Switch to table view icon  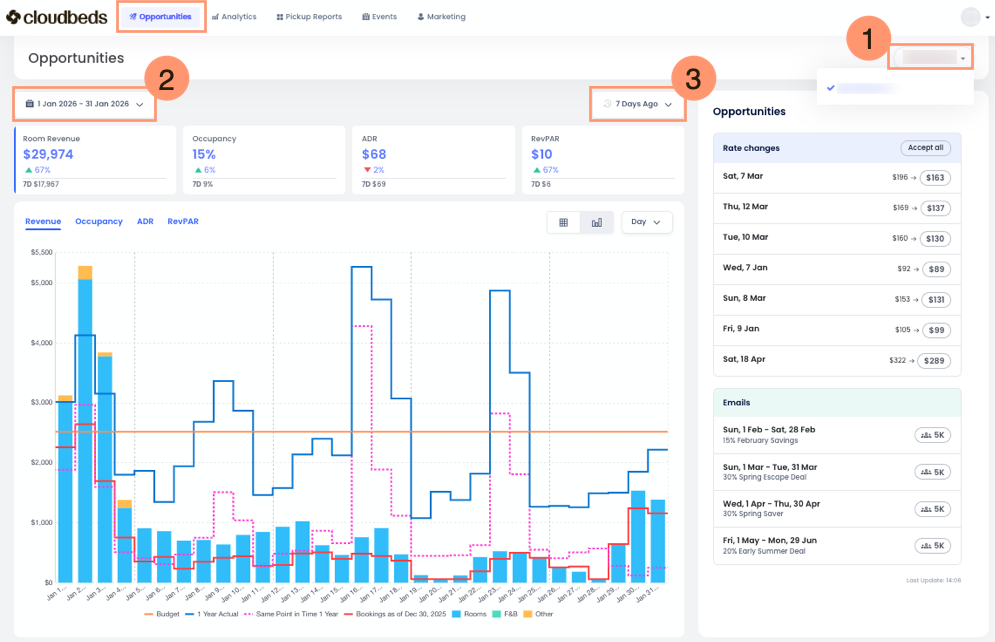click(564, 222)
